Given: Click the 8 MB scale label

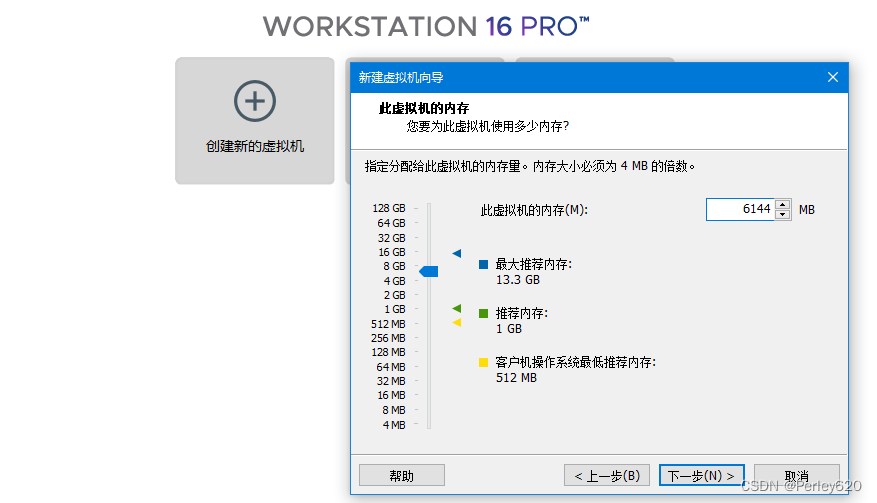Looking at the screenshot, I should click(394, 410).
